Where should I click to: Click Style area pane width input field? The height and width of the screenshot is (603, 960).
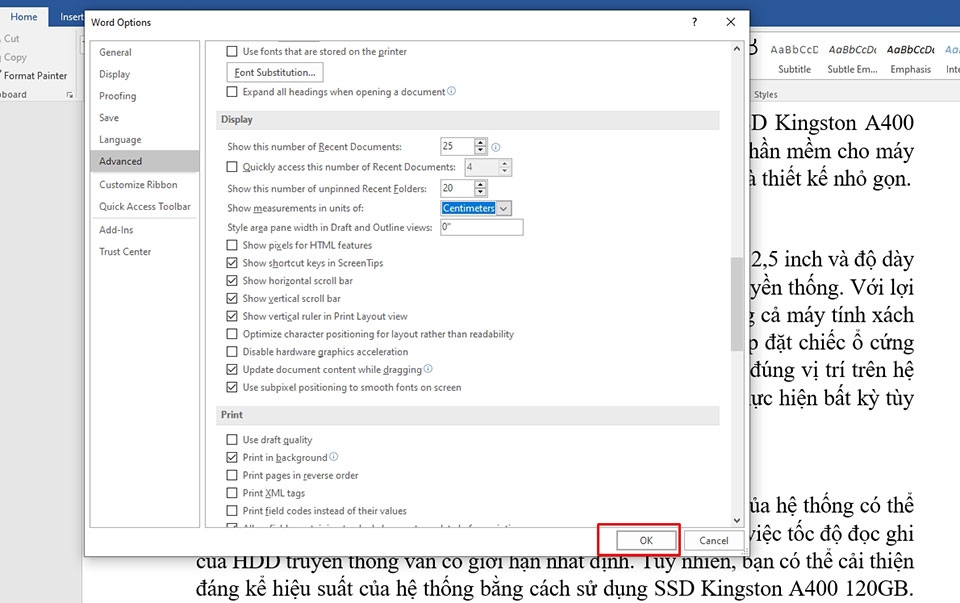pos(482,227)
